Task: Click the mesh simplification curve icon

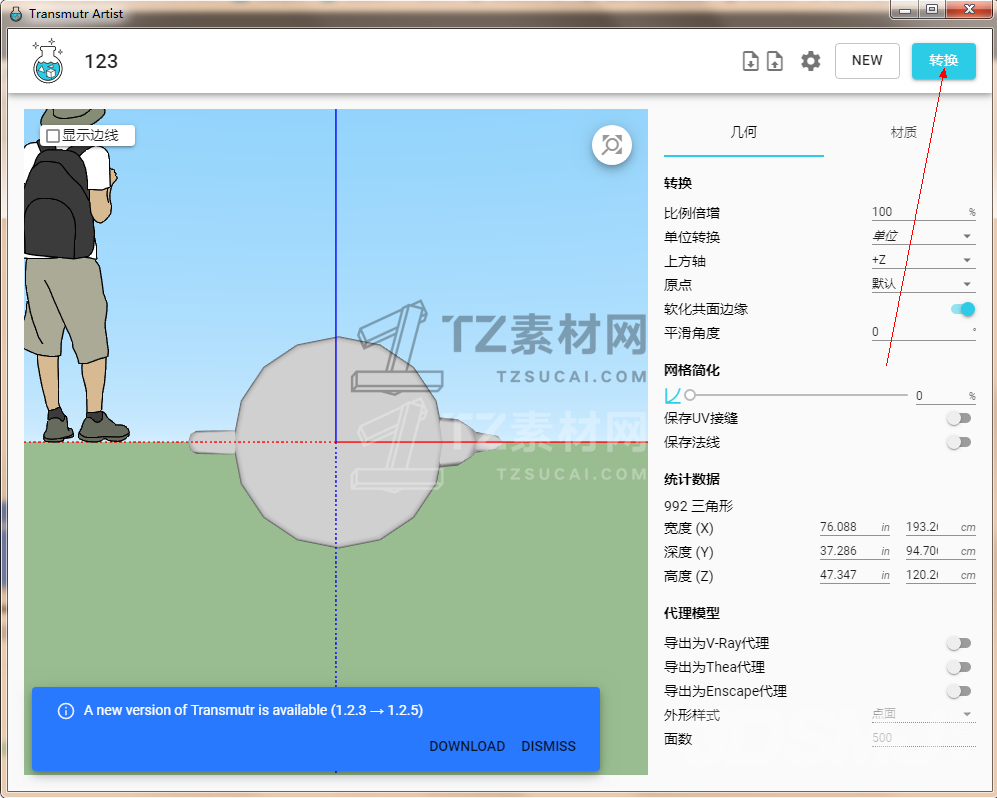Action: pyautogui.click(x=672, y=396)
